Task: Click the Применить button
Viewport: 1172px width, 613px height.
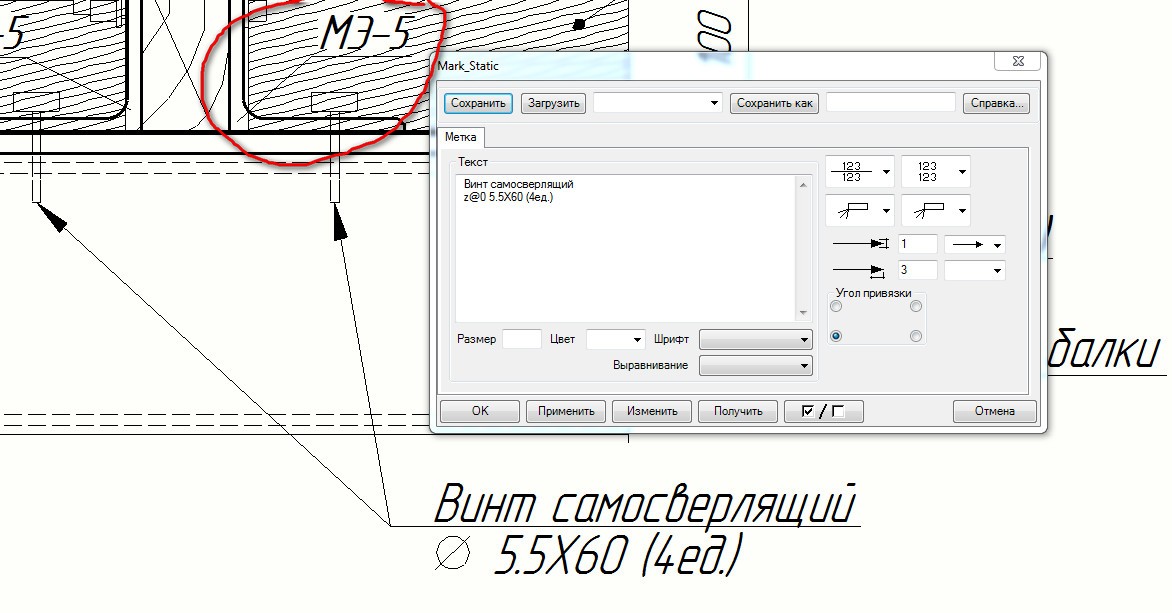Action: (x=566, y=411)
